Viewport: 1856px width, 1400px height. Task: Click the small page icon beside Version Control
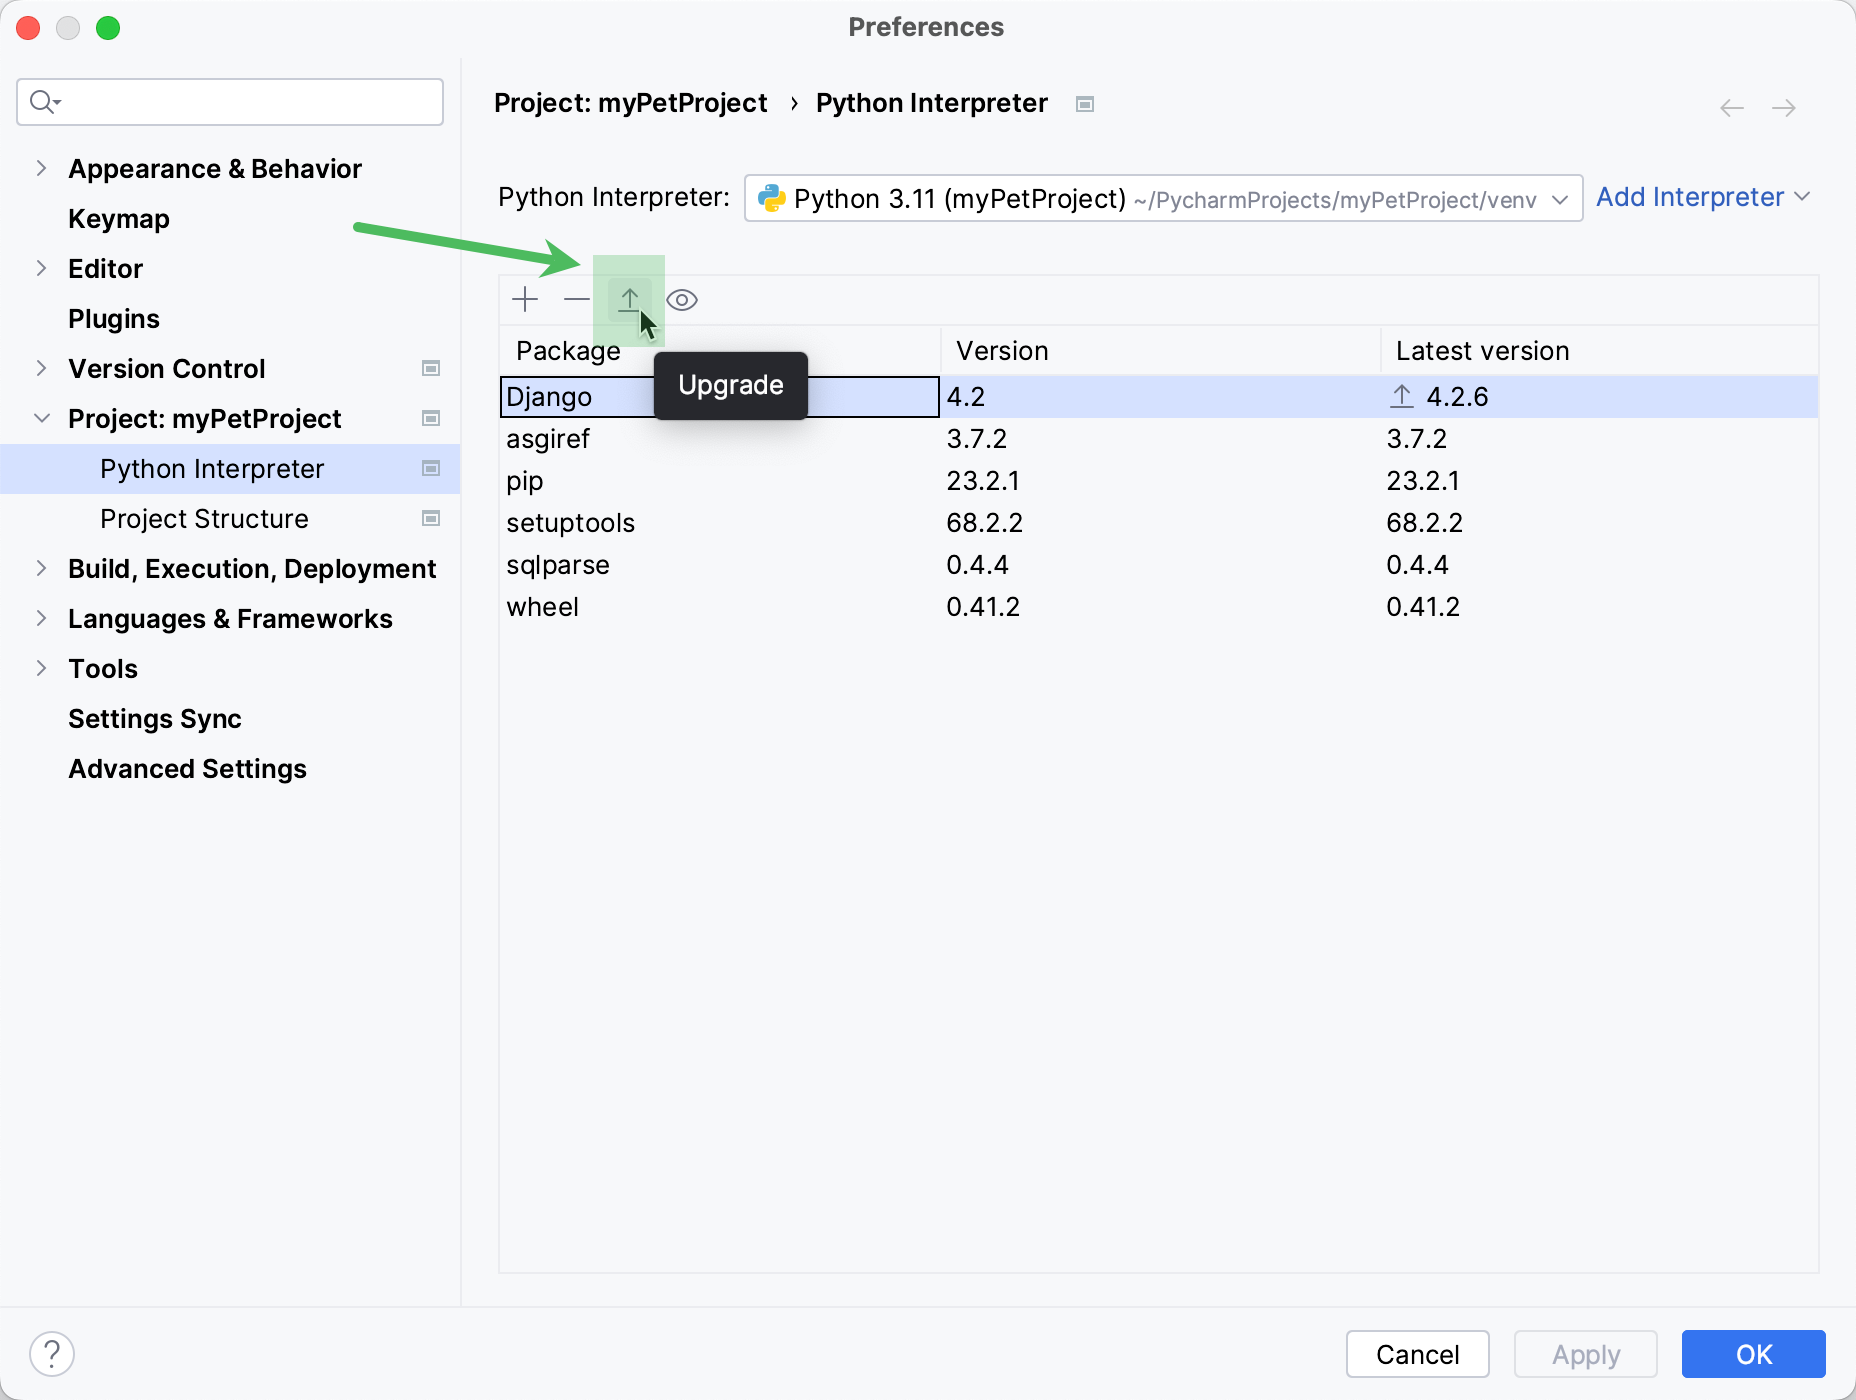pos(431,368)
